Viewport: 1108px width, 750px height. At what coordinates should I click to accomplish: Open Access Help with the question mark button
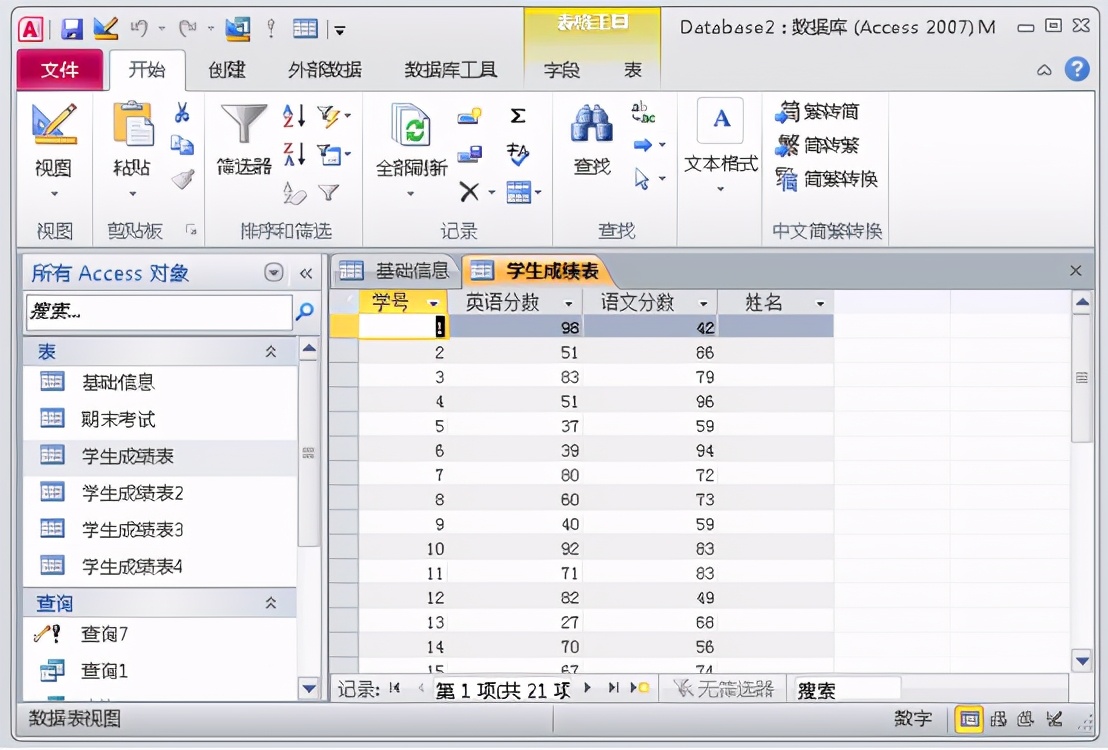point(1075,71)
